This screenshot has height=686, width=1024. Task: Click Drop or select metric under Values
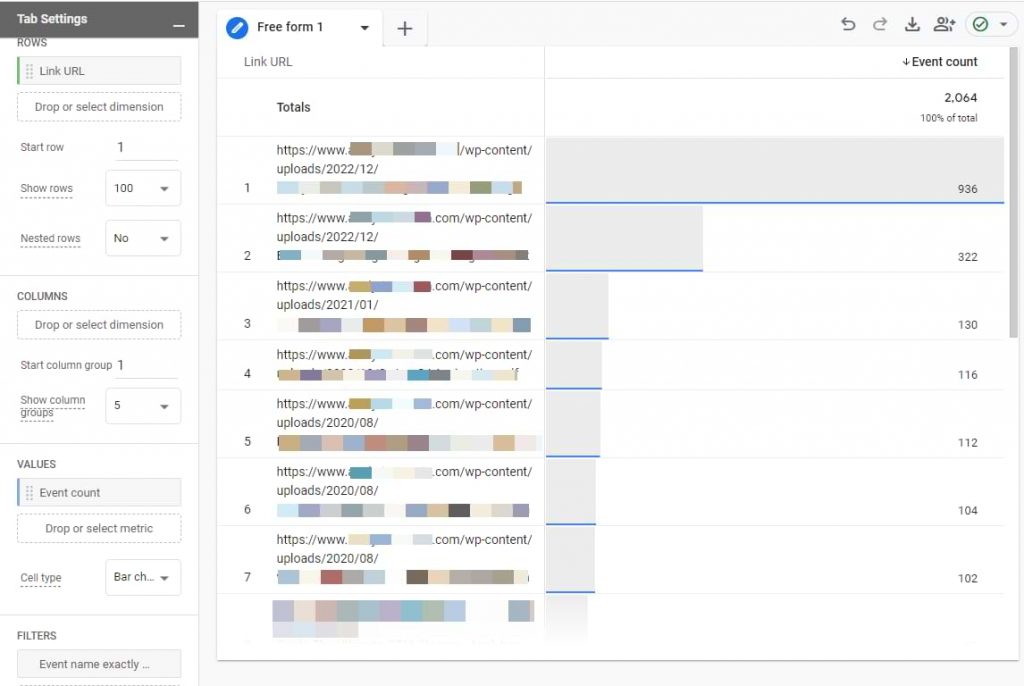pyautogui.click(x=98, y=528)
